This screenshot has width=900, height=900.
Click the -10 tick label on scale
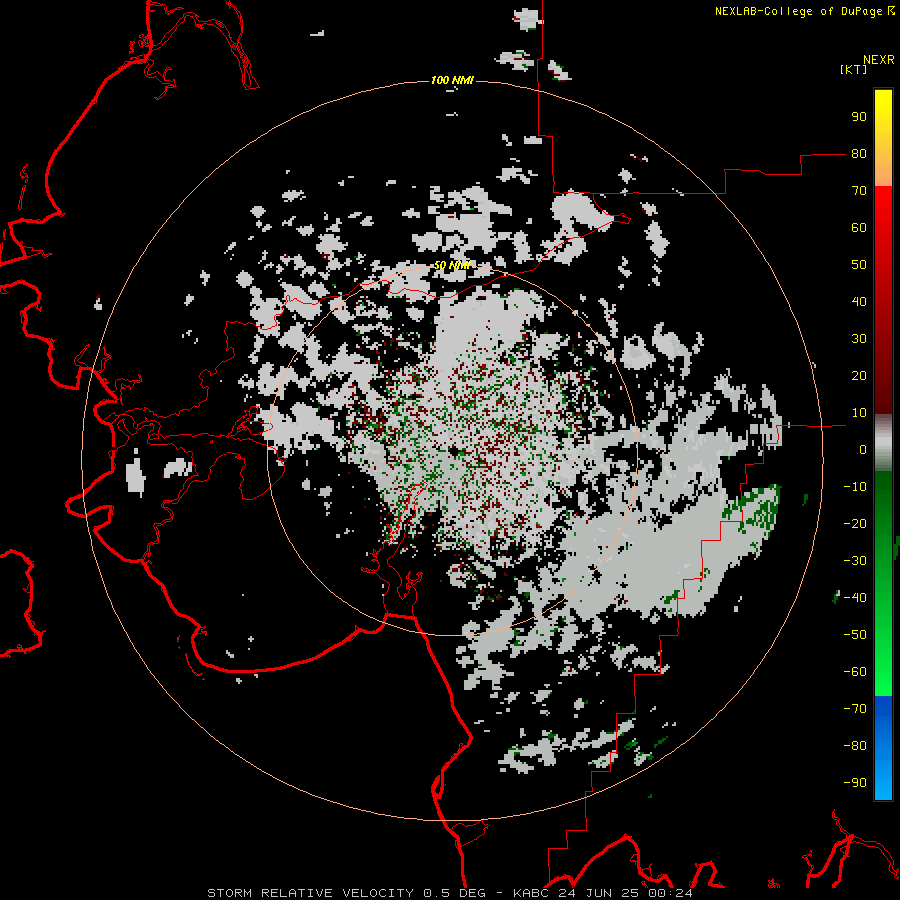(855, 487)
